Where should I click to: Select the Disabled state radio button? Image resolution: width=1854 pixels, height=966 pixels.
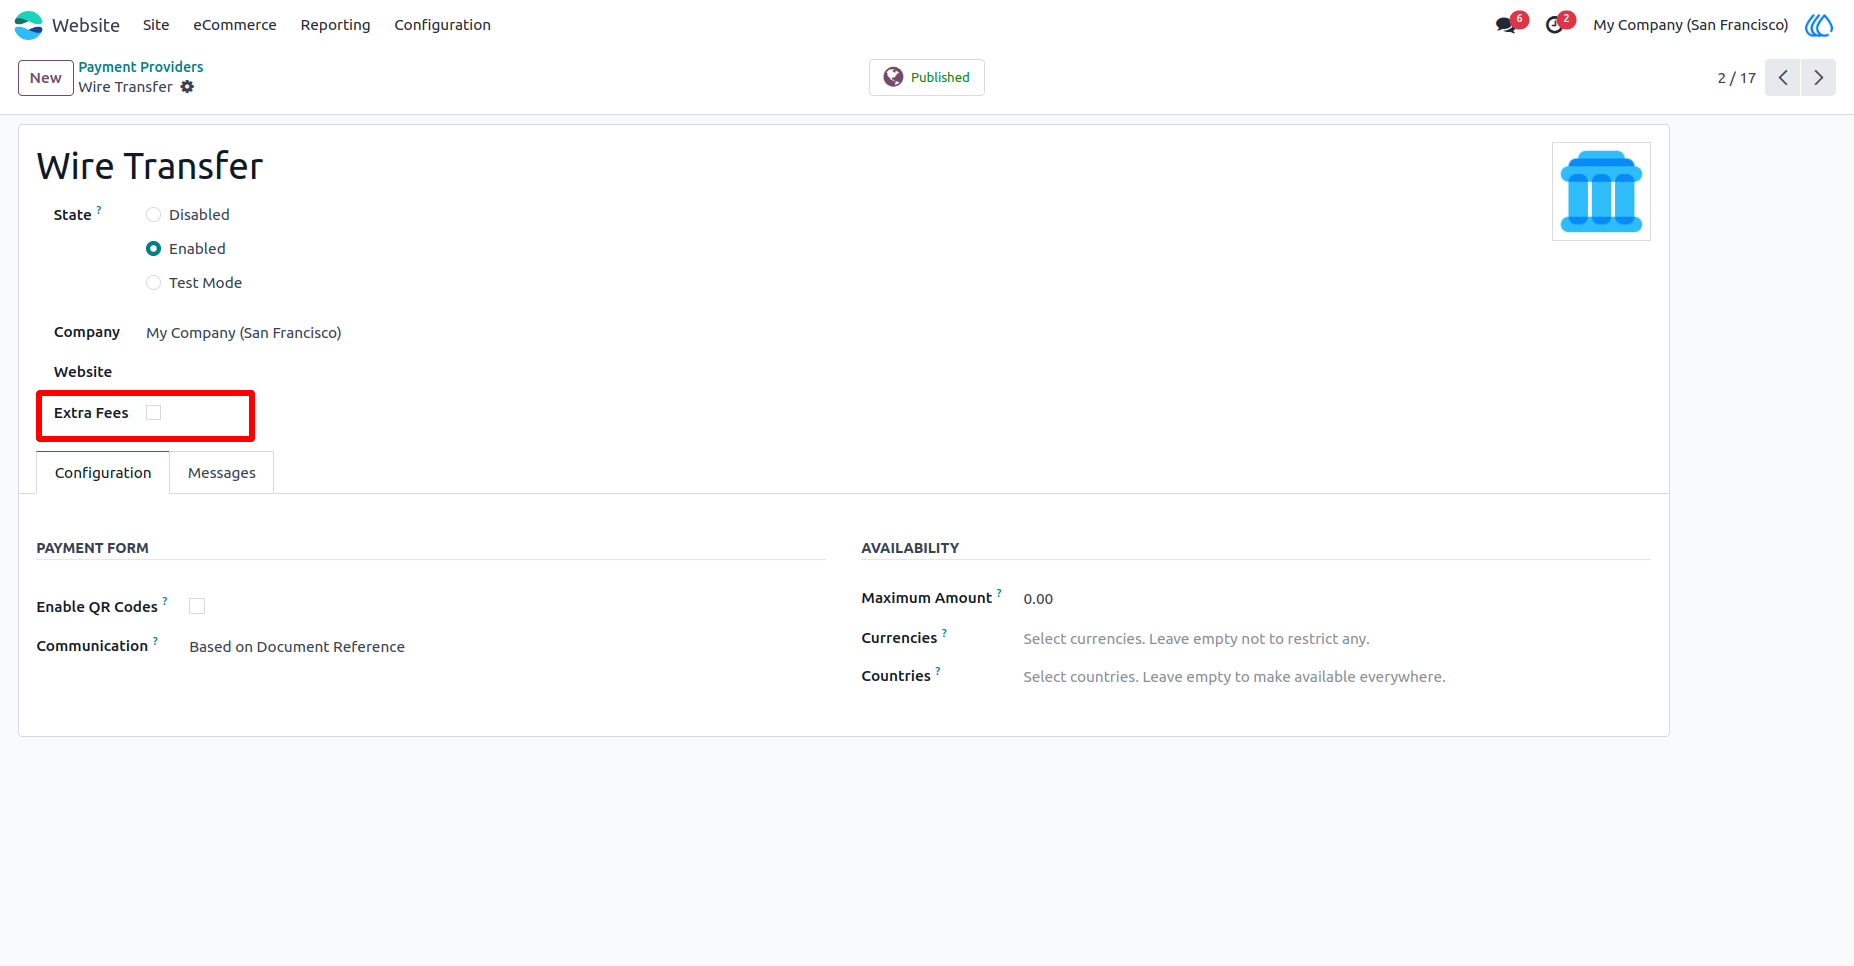click(x=153, y=215)
